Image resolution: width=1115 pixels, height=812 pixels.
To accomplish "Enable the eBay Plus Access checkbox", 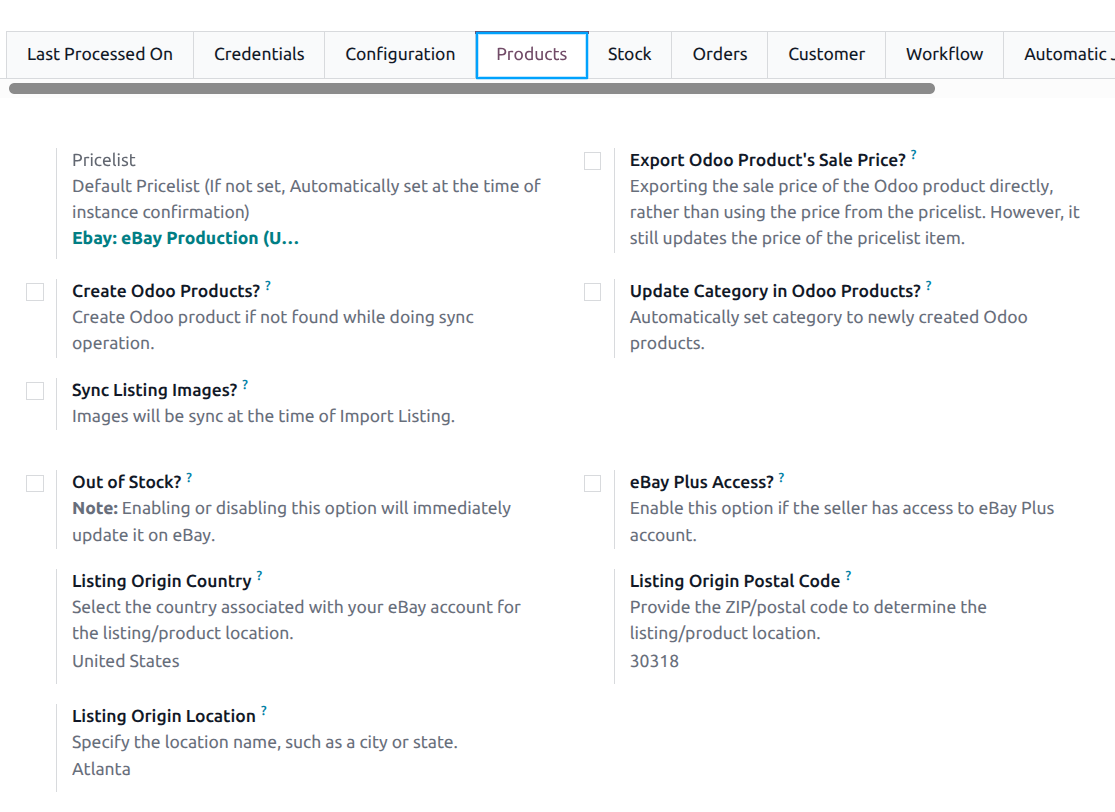I will [x=592, y=484].
